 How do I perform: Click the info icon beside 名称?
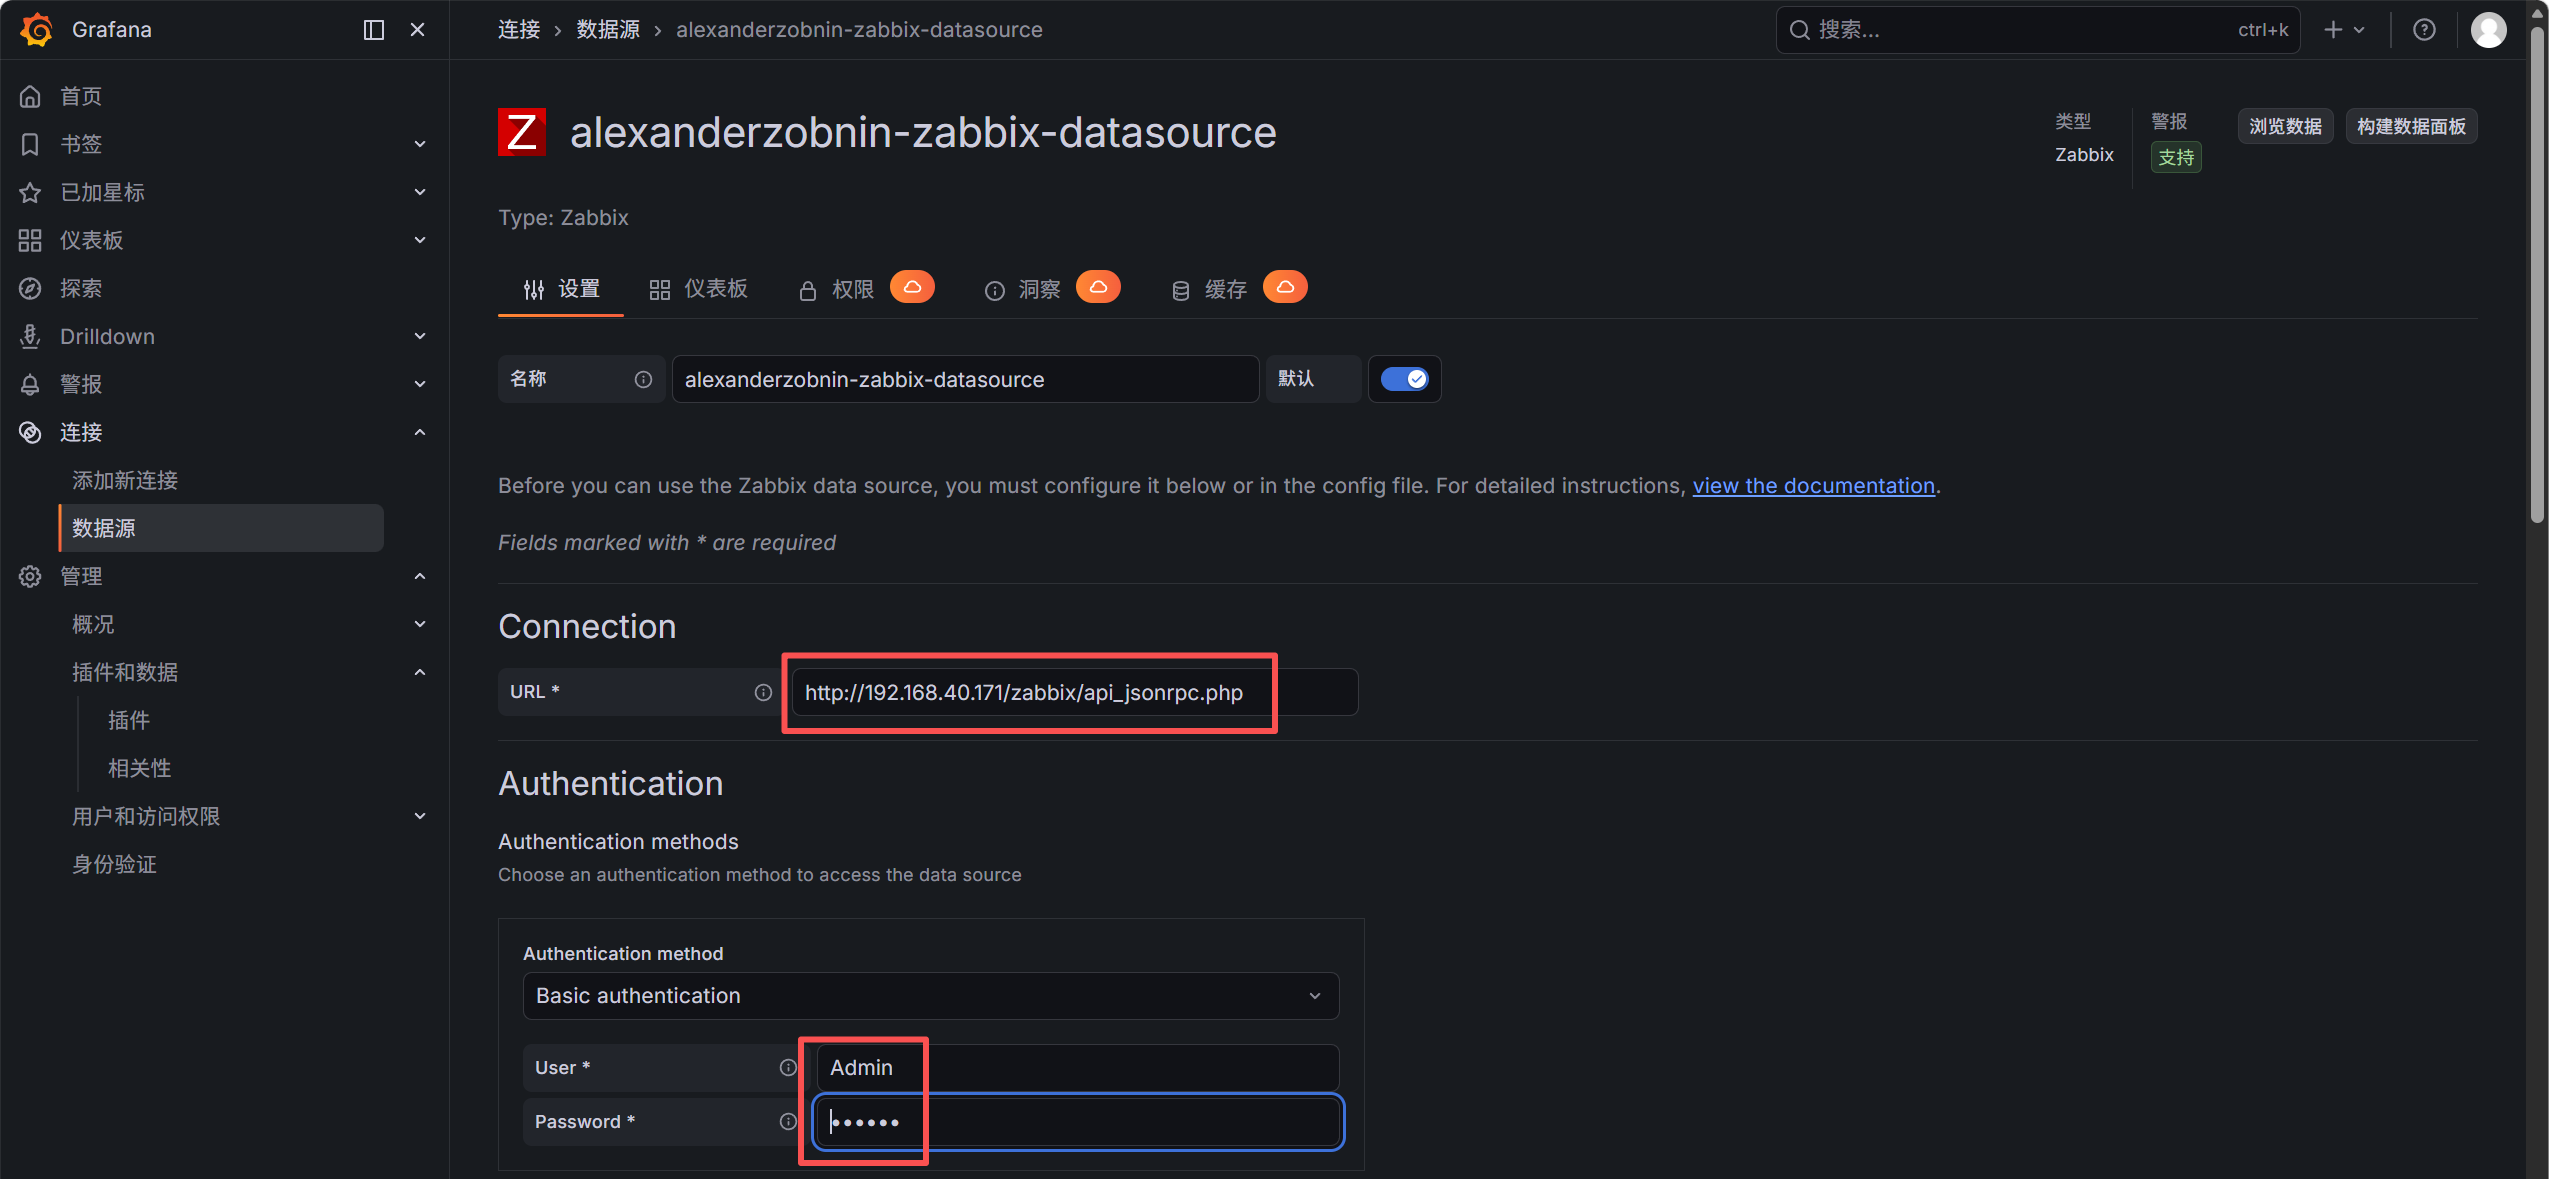(x=643, y=379)
